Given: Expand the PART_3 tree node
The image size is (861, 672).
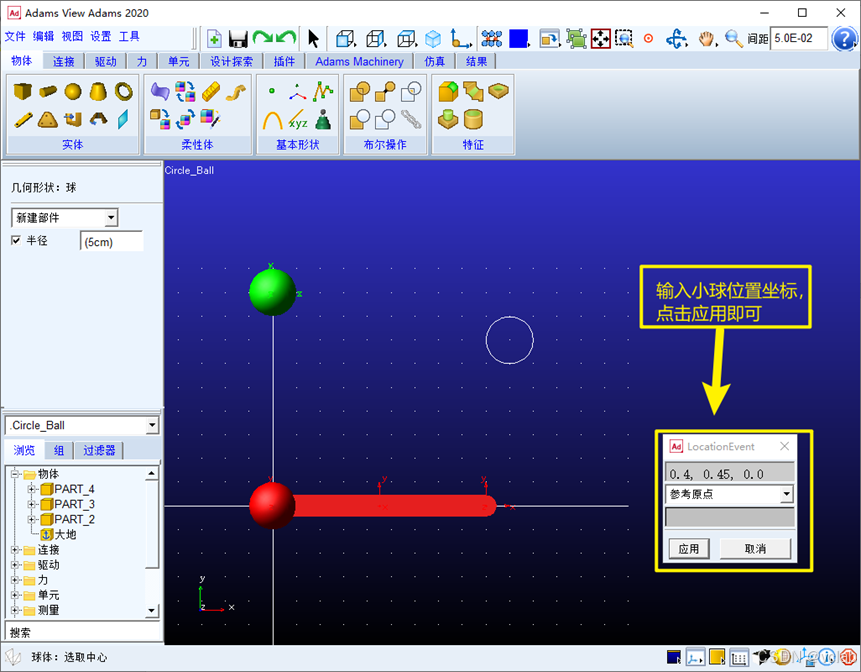Looking at the screenshot, I should pyautogui.click(x=31, y=504).
